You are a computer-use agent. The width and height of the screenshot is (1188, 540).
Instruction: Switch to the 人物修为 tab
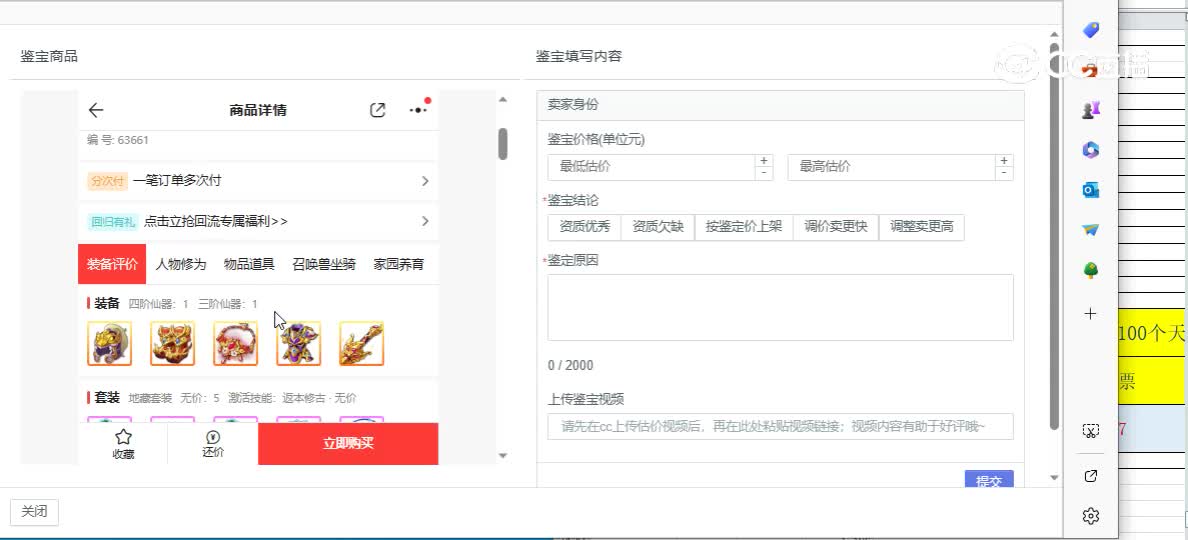(x=181, y=264)
